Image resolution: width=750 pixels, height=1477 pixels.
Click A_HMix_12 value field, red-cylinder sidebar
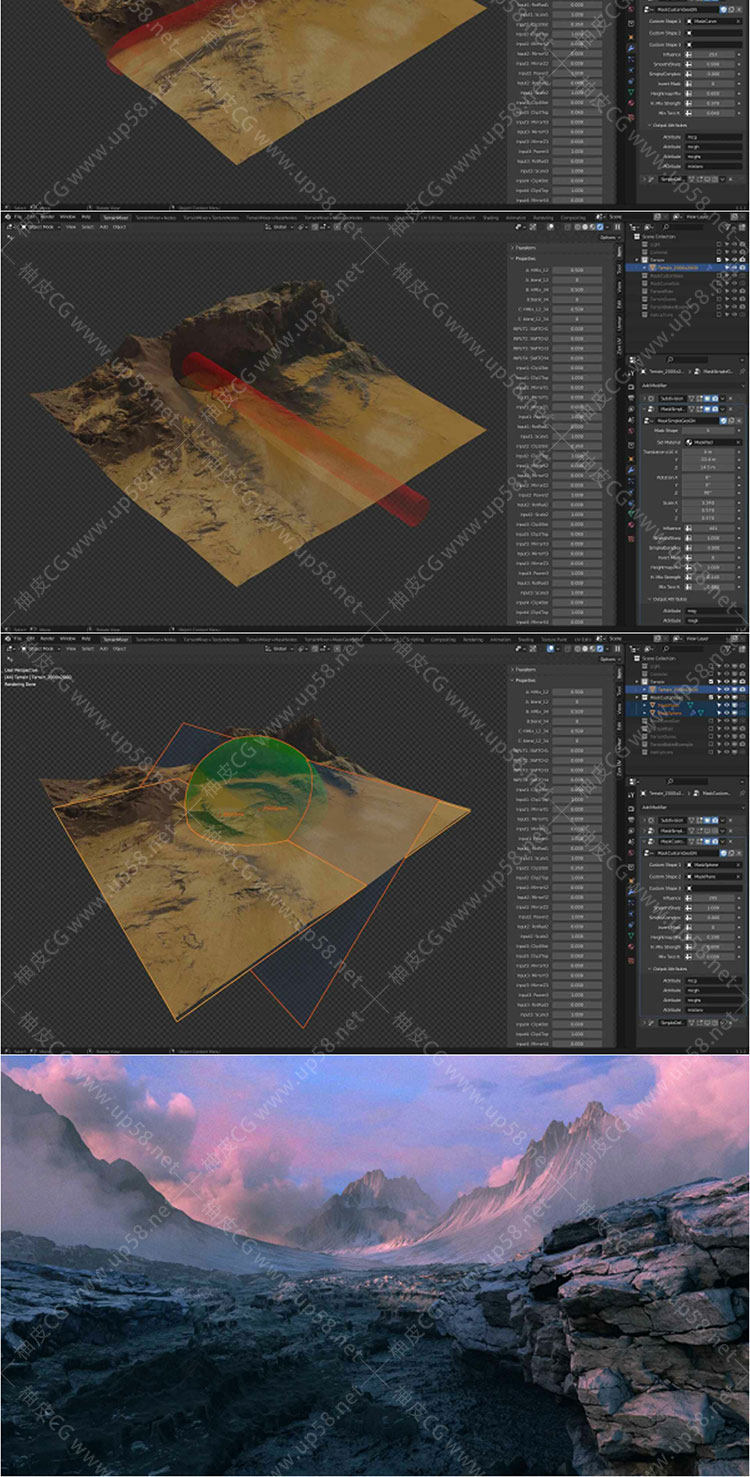point(577,270)
